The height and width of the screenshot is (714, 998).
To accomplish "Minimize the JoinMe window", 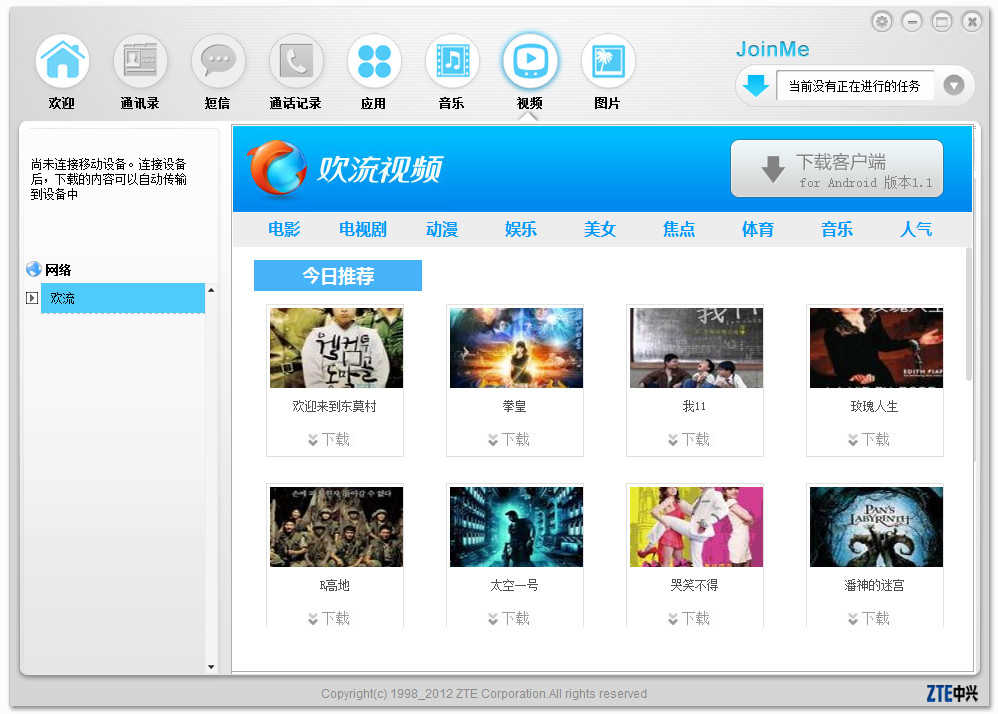I will (x=912, y=22).
